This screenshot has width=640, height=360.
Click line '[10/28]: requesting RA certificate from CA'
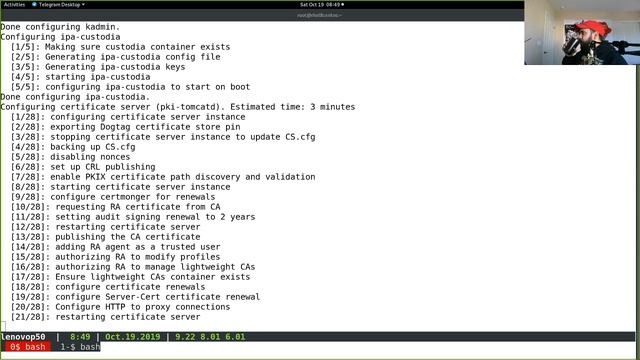[x=116, y=207]
